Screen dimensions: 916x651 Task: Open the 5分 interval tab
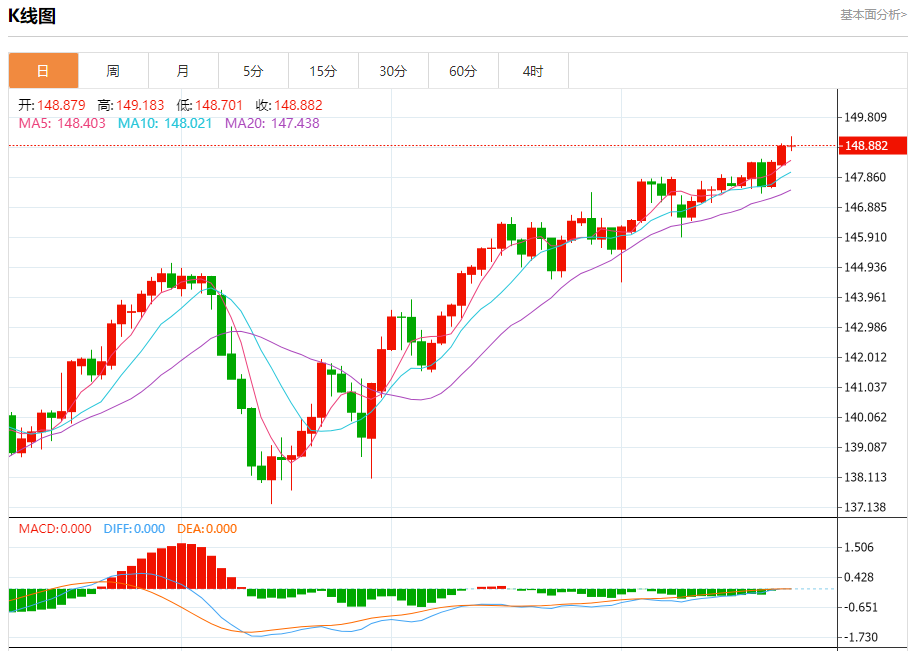click(x=254, y=71)
